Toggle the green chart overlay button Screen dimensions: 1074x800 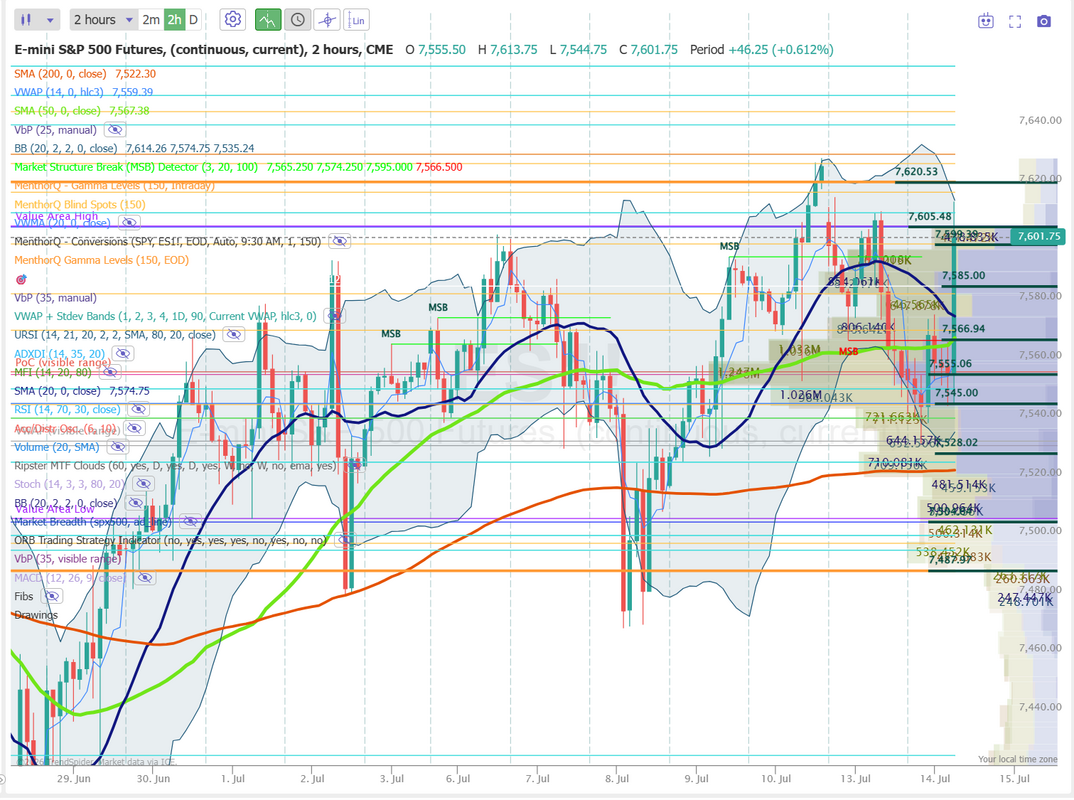268,20
